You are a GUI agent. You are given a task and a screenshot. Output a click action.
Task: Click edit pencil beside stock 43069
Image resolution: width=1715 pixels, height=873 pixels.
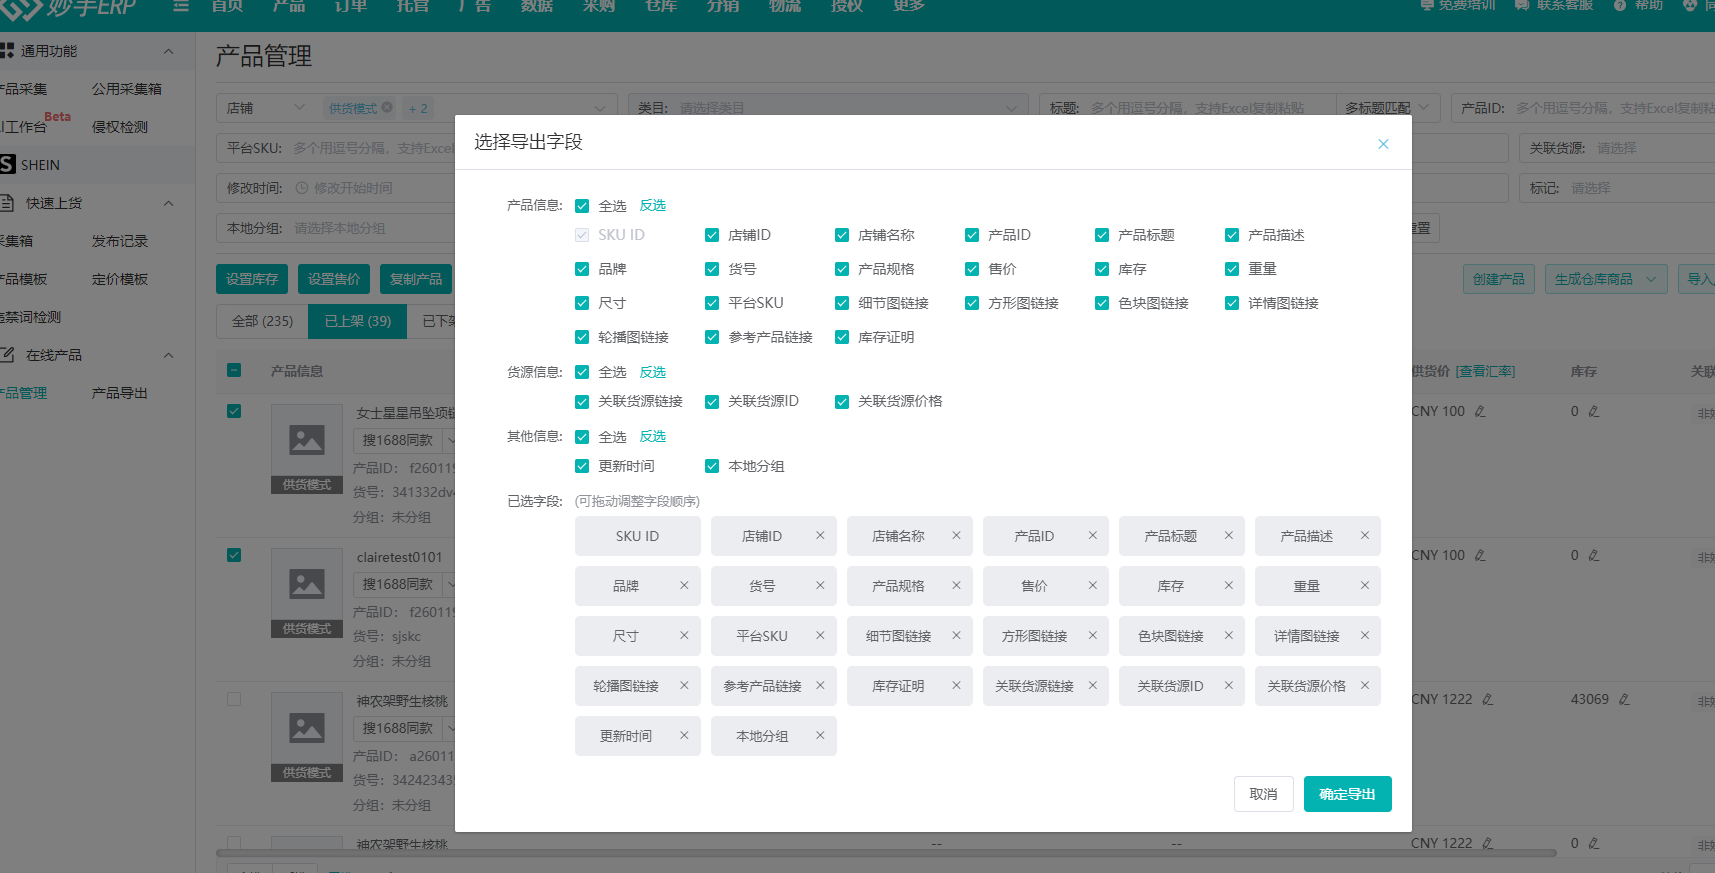1624,700
